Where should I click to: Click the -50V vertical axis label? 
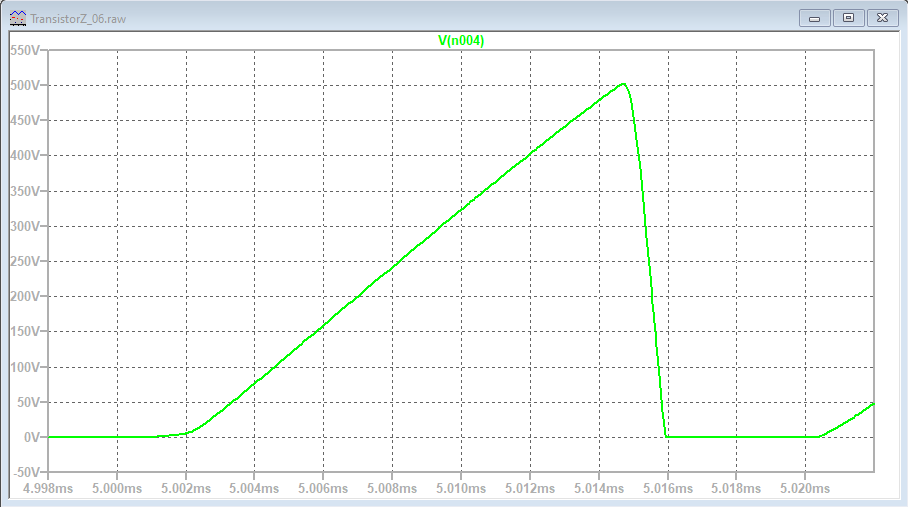26,473
